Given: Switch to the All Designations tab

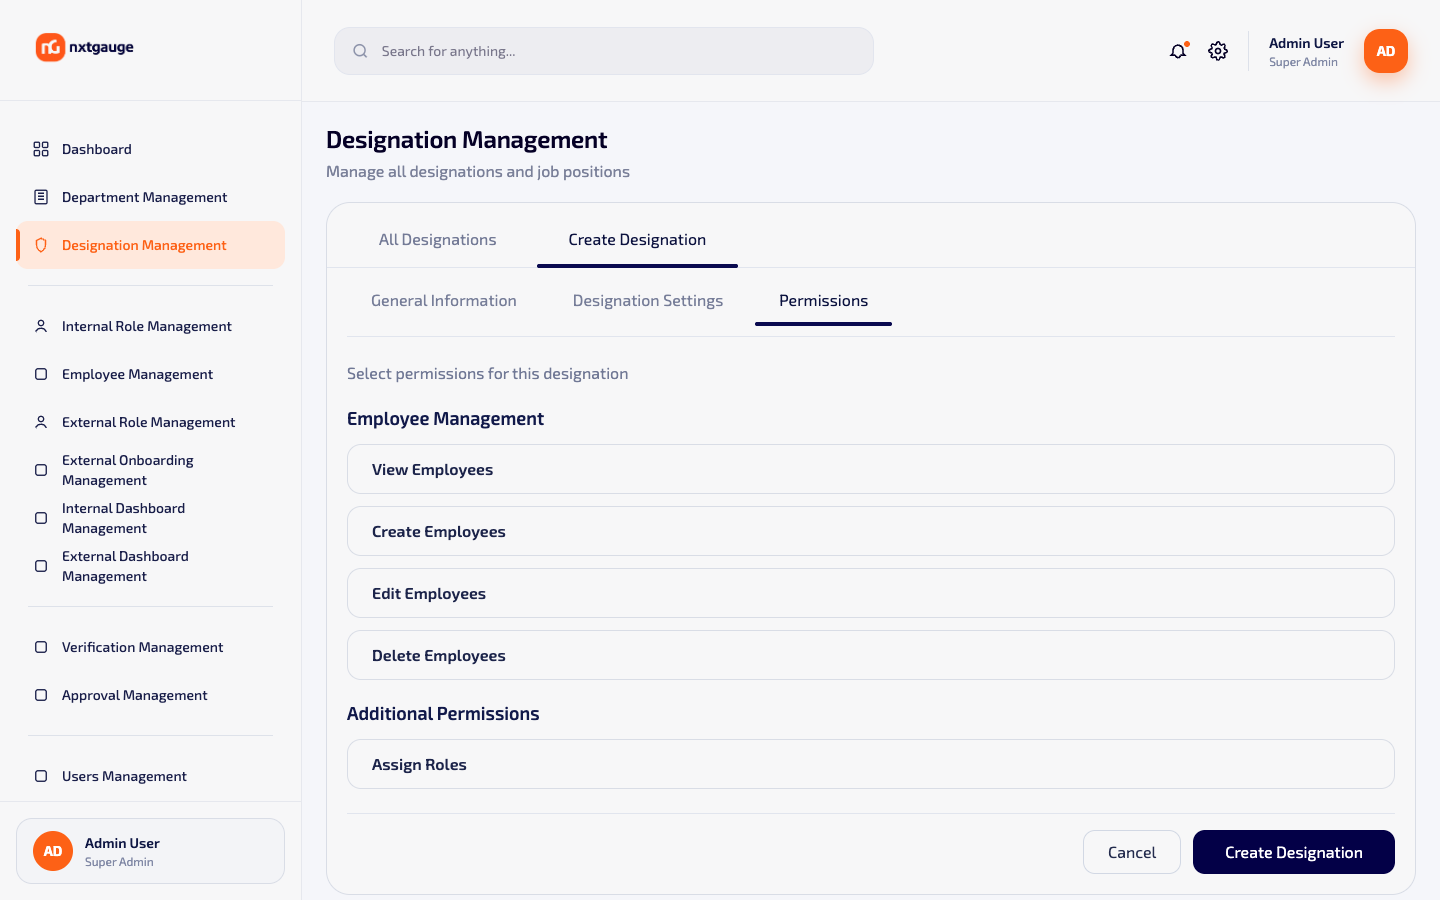Looking at the screenshot, I should [x=437, y=240].
